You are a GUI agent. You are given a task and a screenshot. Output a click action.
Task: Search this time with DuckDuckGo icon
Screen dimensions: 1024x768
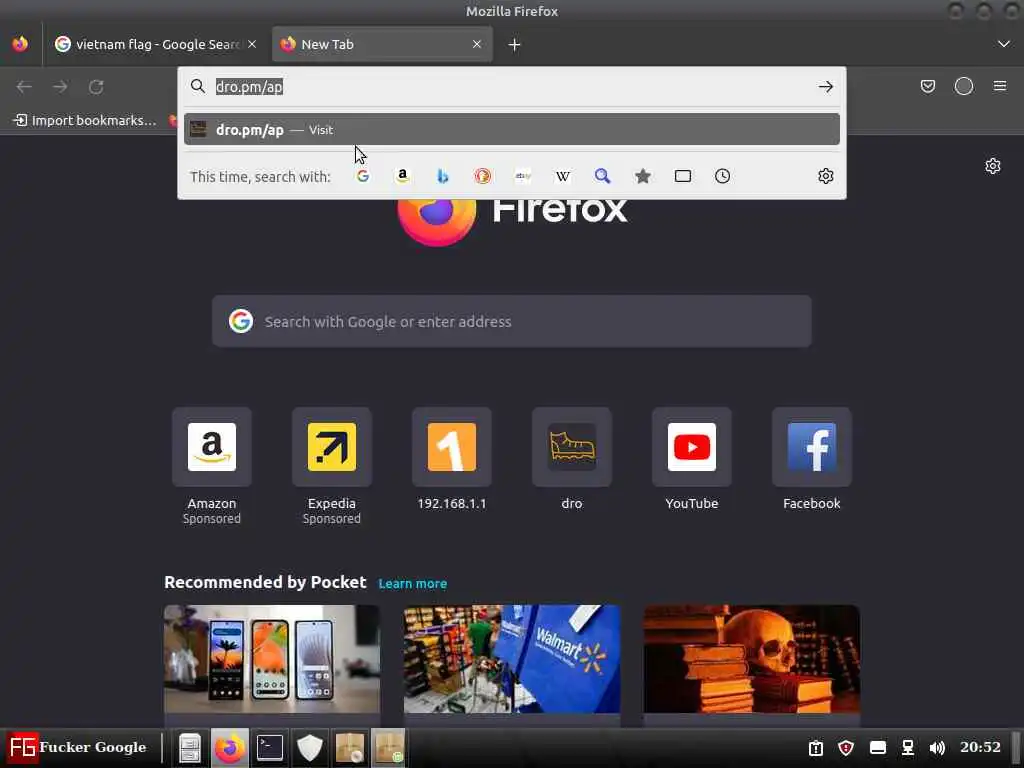[x=483, y=176]
